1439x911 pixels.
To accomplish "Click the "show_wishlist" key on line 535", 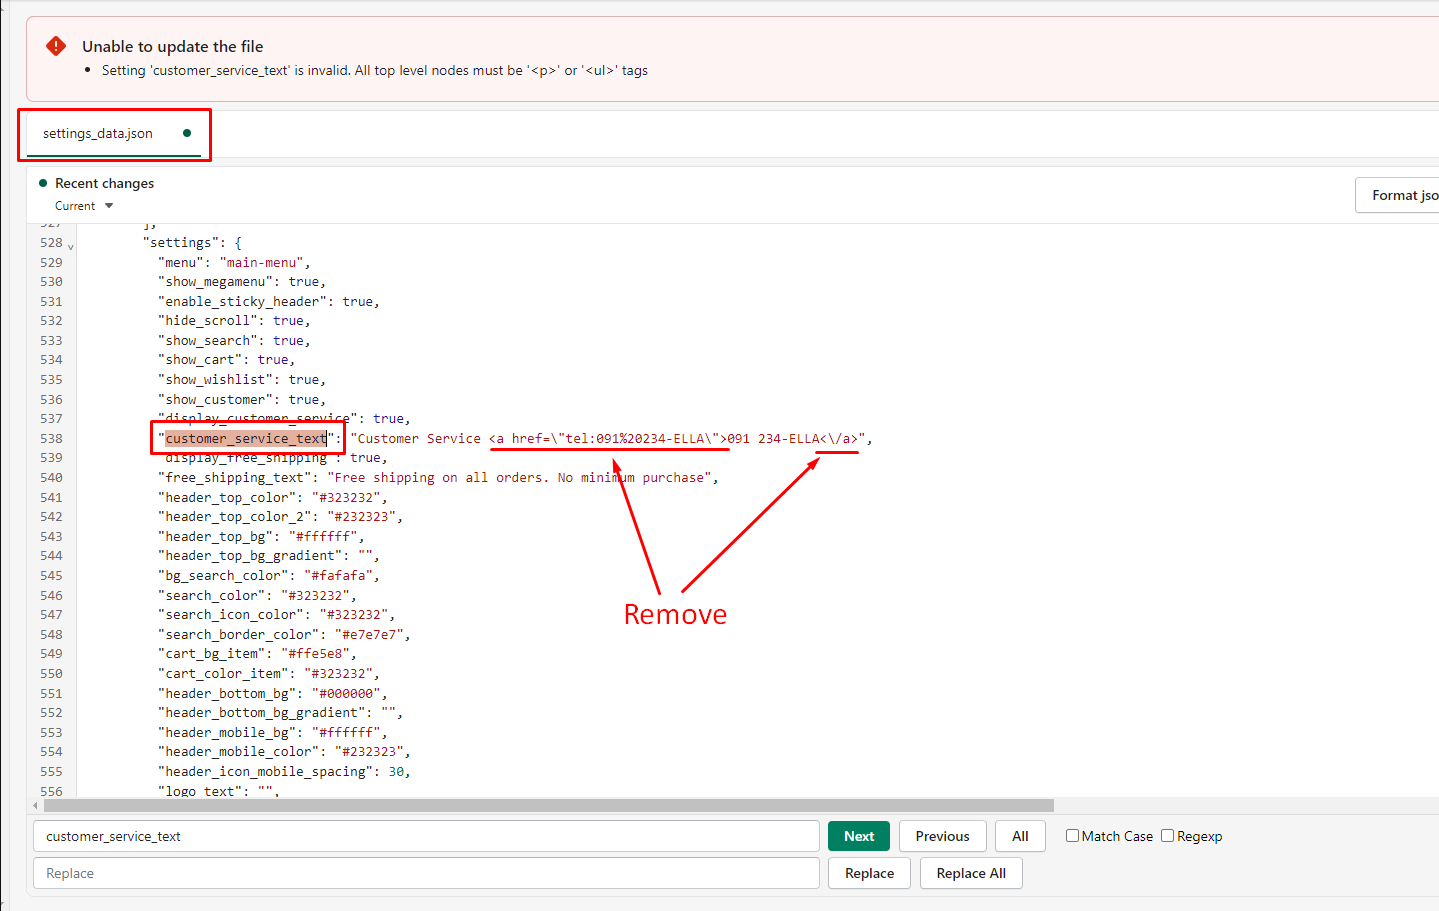I will [215, 380].
